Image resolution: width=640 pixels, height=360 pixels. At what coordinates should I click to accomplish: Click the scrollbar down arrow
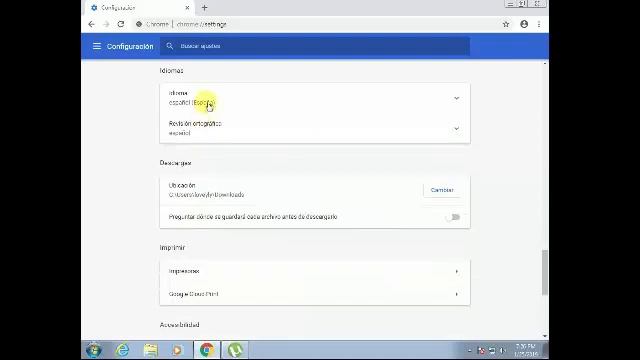[x=545, y=336]
